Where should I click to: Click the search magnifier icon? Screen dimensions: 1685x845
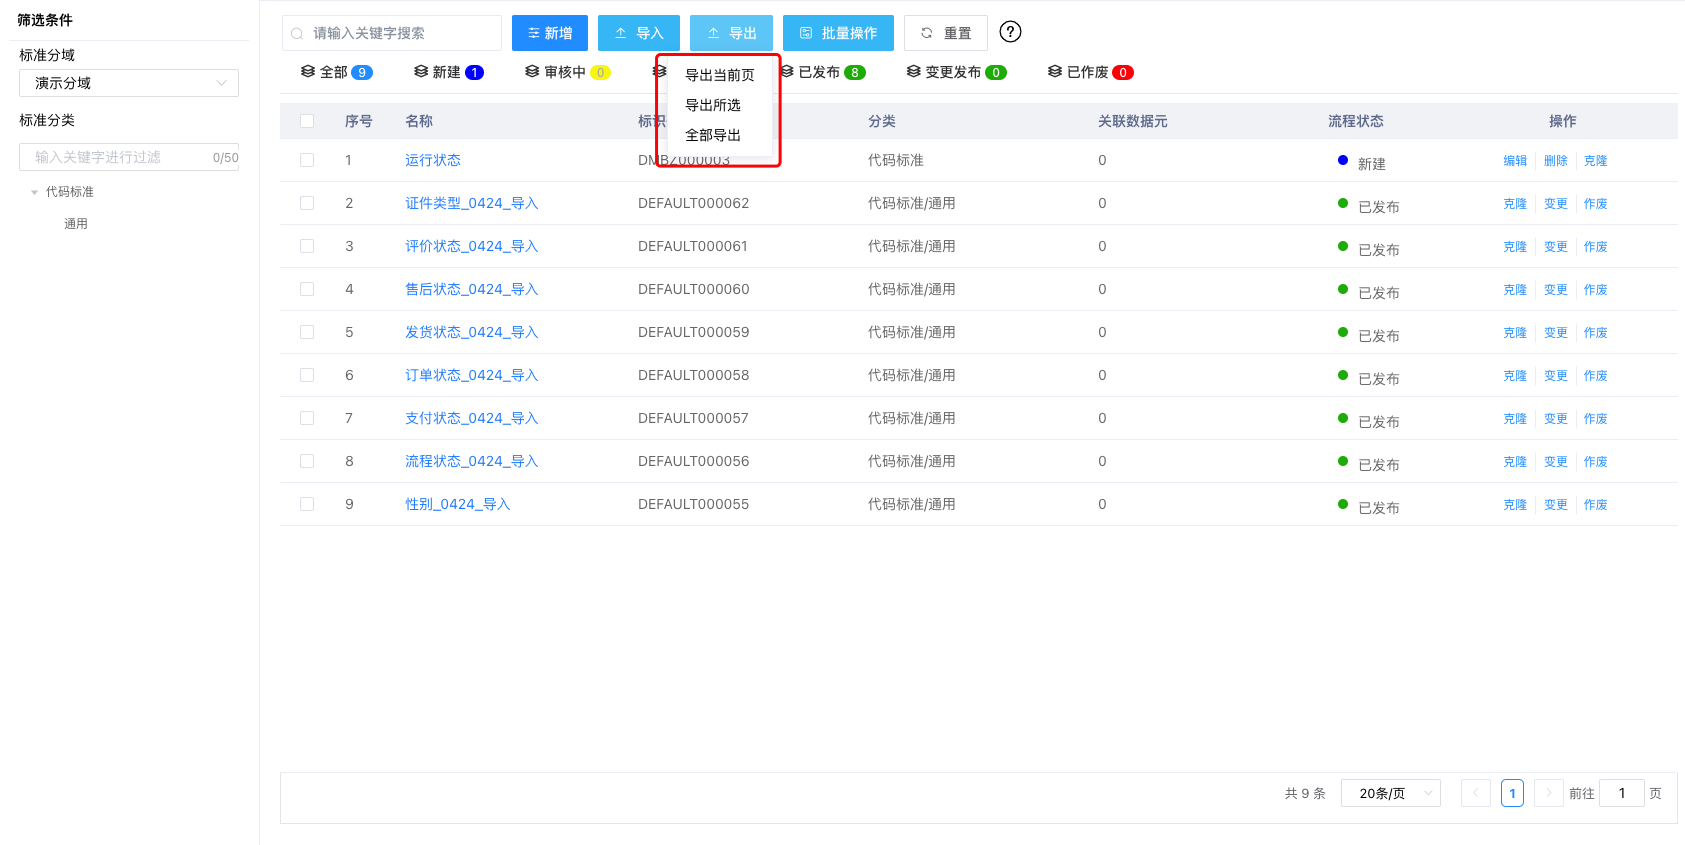click(297, 34)
